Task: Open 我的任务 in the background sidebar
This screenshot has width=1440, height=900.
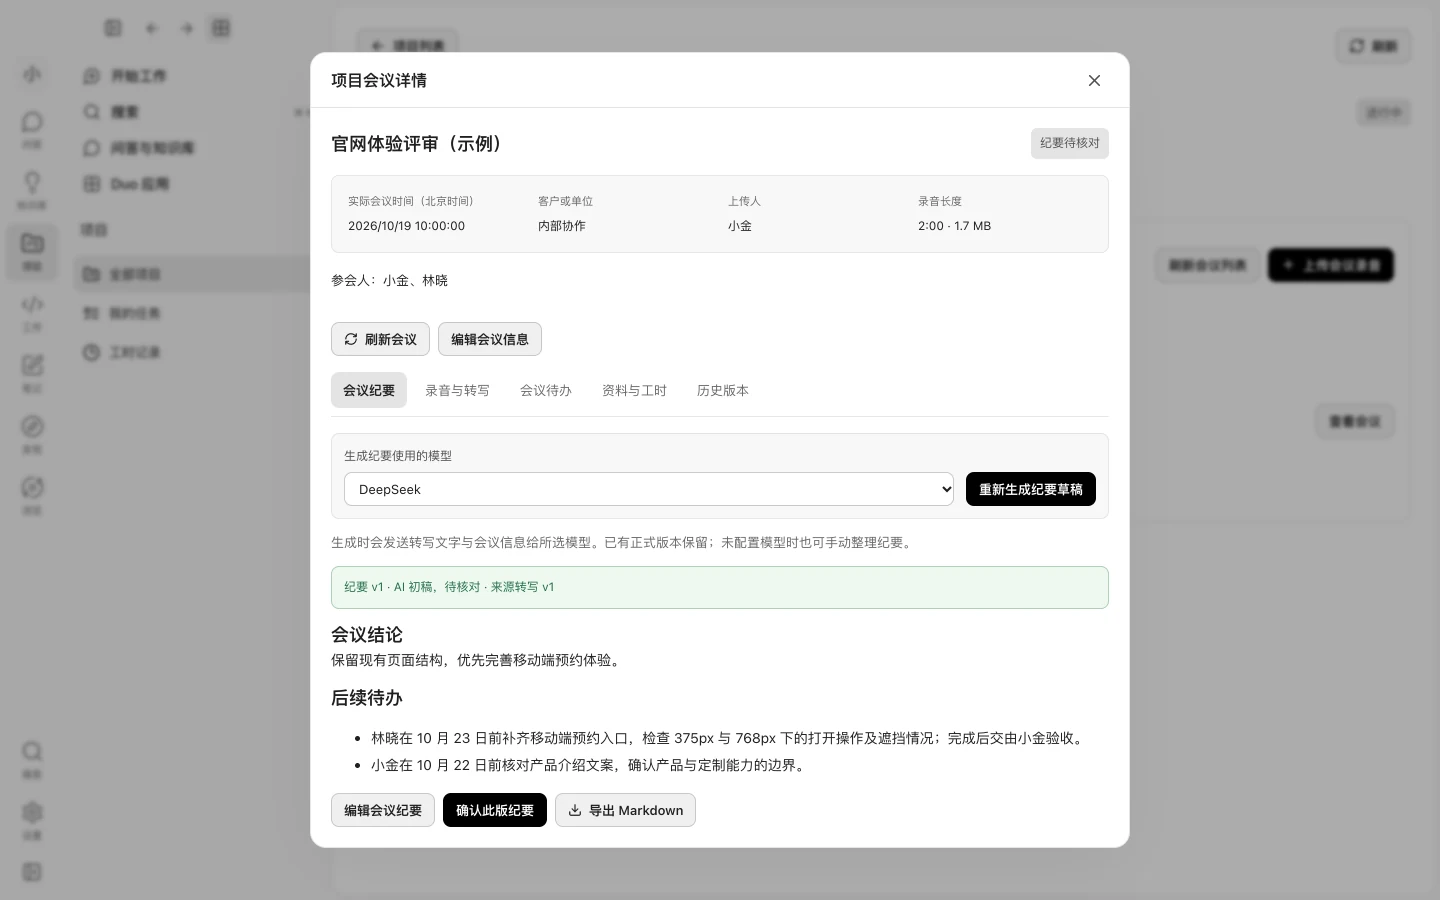Action: pyautogui.click(x=135, y=313)
